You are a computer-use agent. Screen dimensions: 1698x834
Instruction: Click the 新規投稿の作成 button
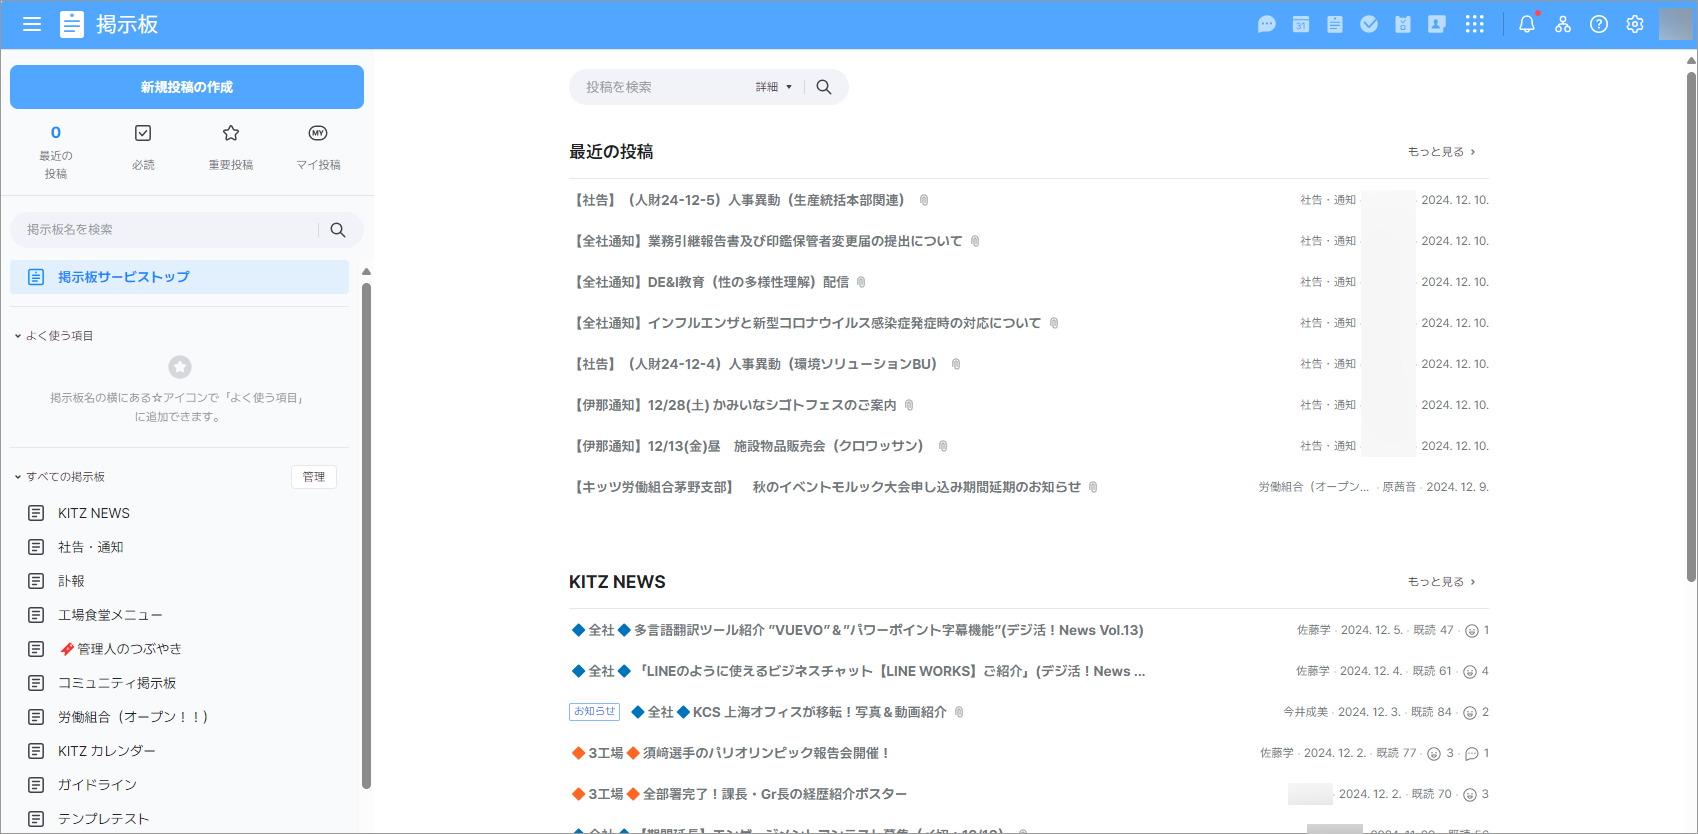coord(187,87)
